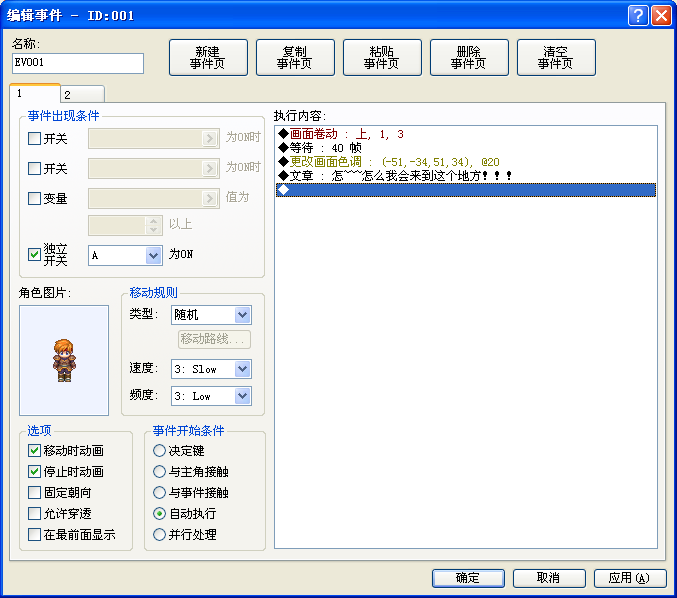Click the character sprite image
The width and height of the screenshot is (677, 598).
(x=64, y=361)
